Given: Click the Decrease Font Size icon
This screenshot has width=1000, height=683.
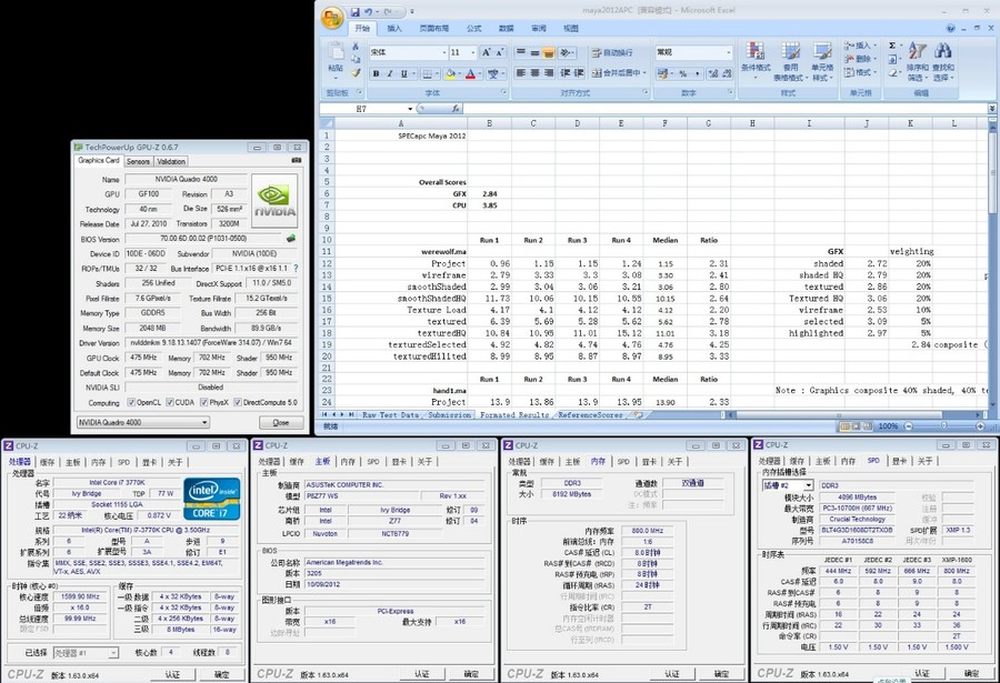Looking at the screenshot, I should 499,52.
